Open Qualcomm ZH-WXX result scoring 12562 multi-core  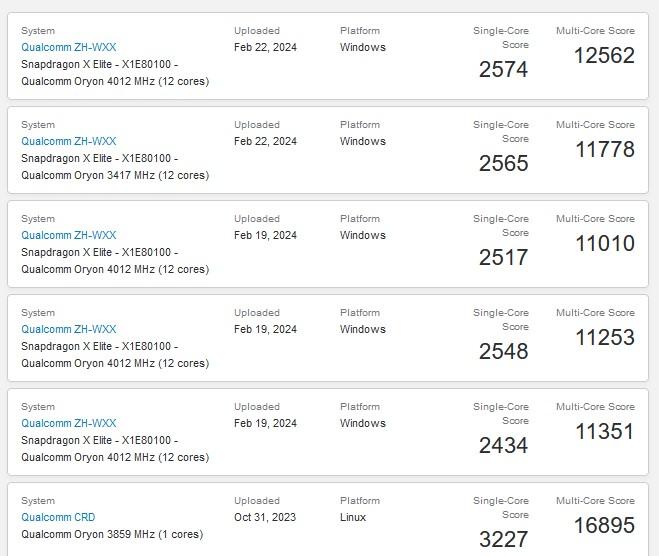pyautogui.click(x=68, y=47)
